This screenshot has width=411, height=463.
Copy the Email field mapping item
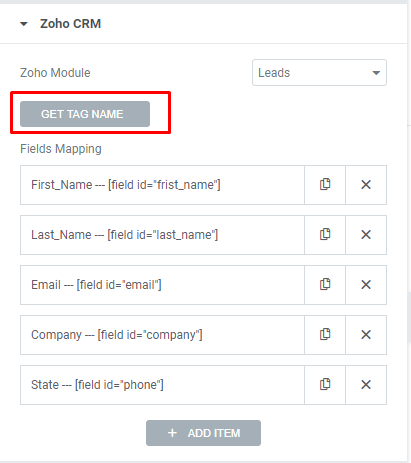(325, 285)
